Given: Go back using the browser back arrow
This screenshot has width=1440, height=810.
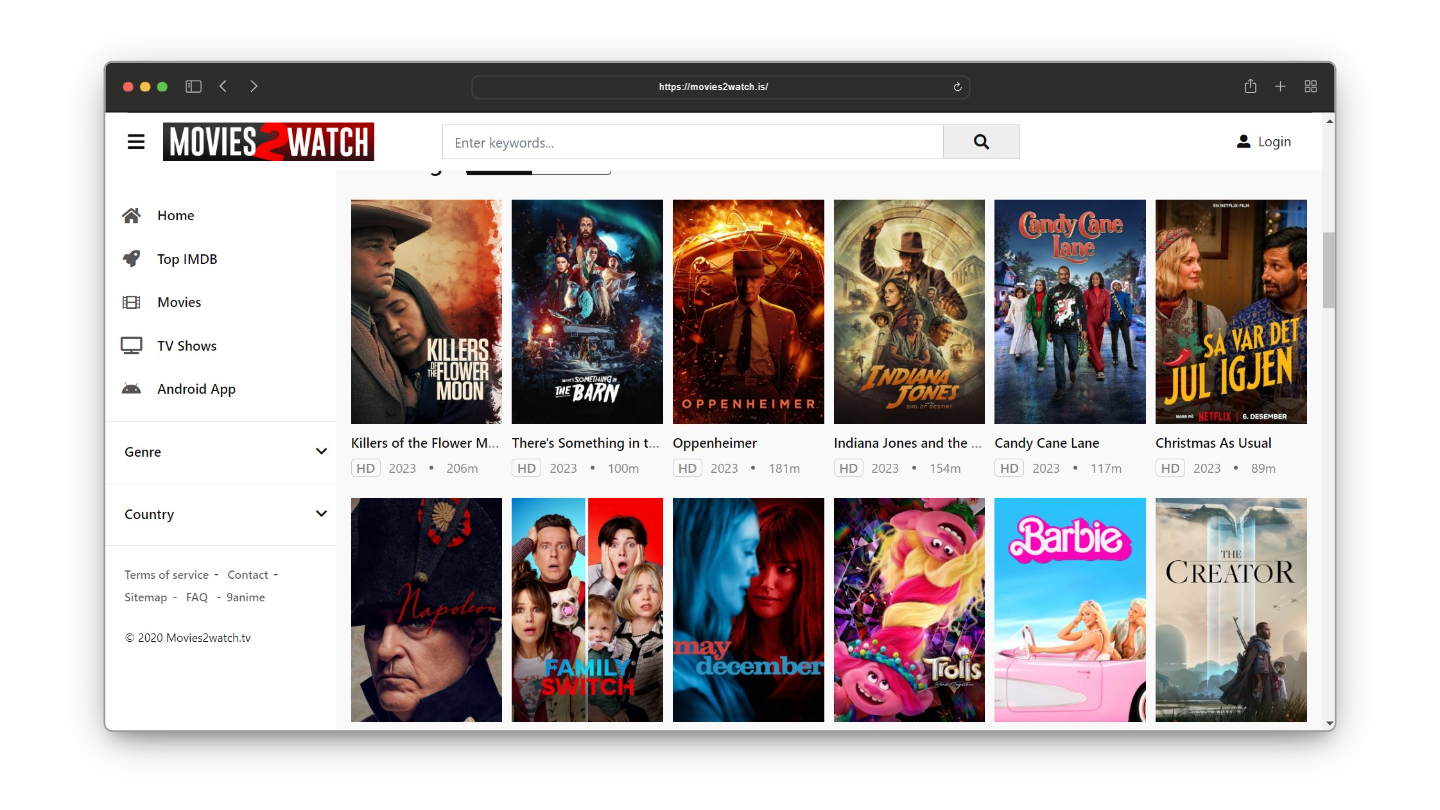Looking at the screenshot, I should (x=223, y=87).
